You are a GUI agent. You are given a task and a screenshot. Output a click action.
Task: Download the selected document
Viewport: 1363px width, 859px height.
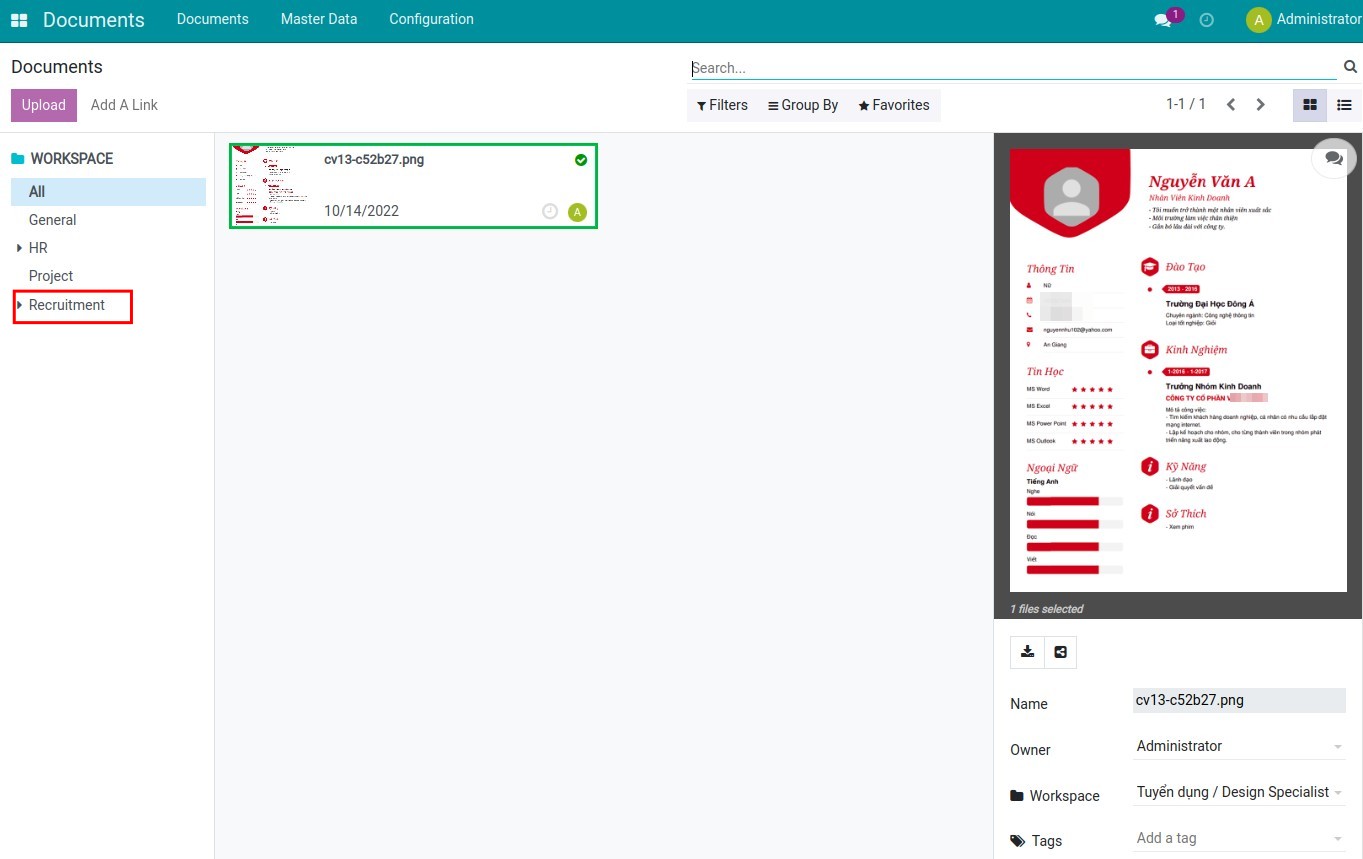click(1027, 652)
